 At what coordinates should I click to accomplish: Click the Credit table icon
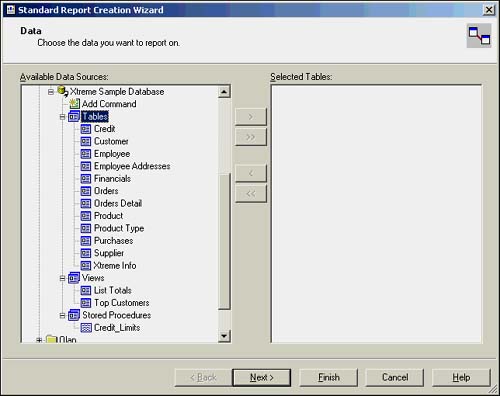(x=86, y=129)
